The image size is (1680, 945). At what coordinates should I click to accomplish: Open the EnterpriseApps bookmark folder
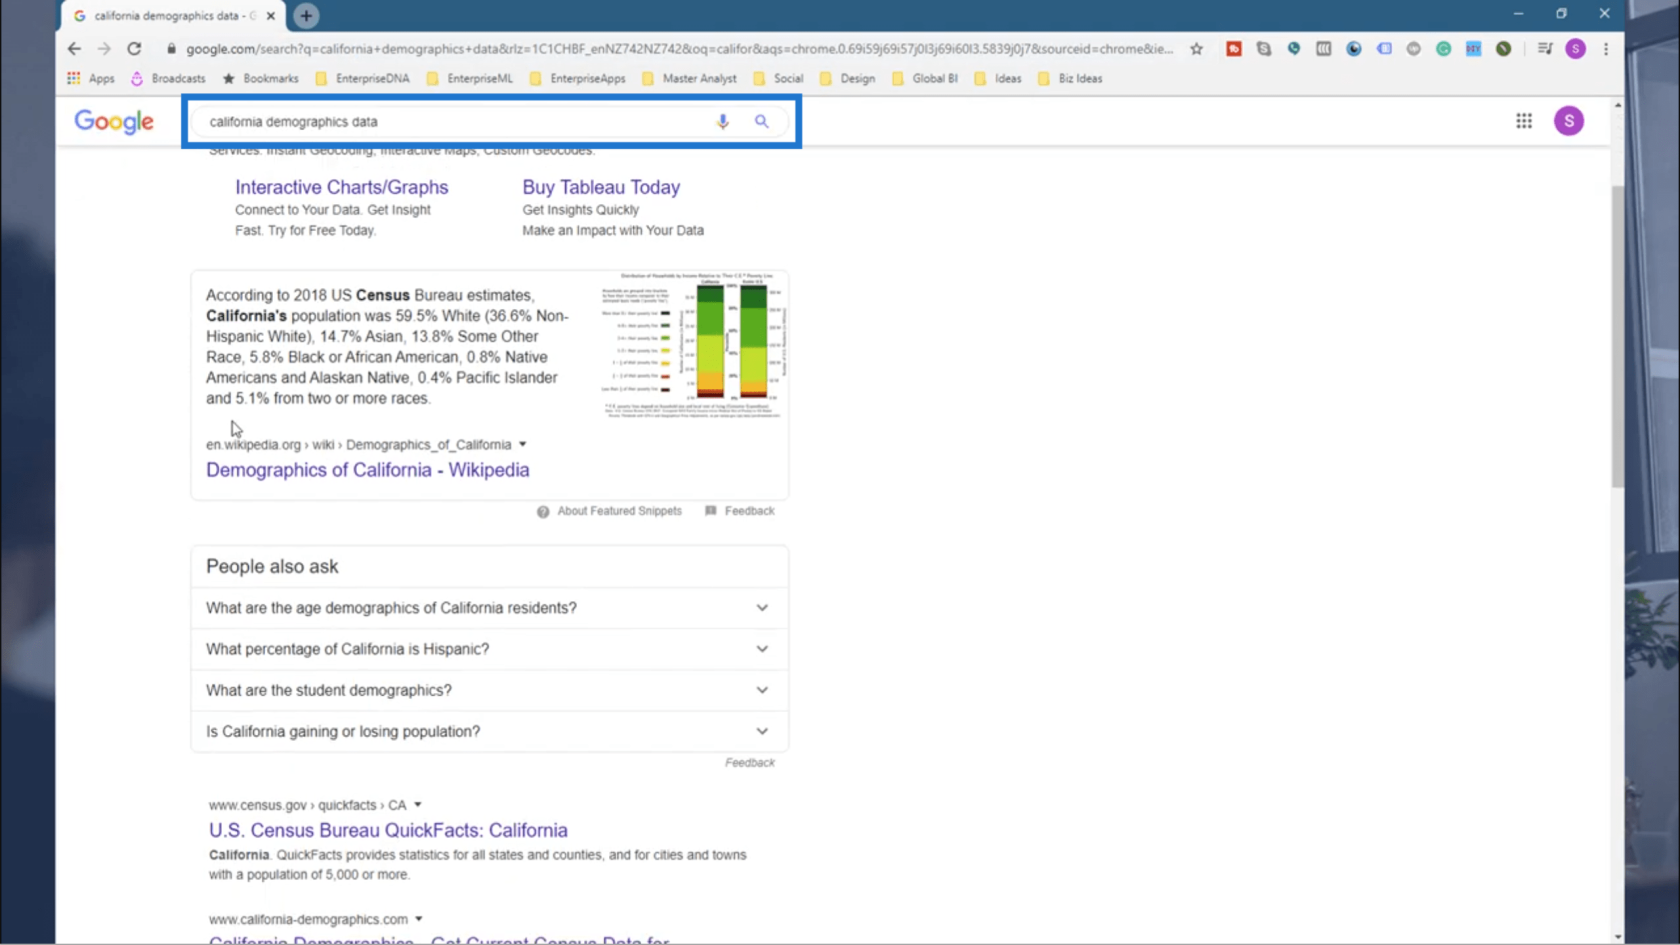577,78
